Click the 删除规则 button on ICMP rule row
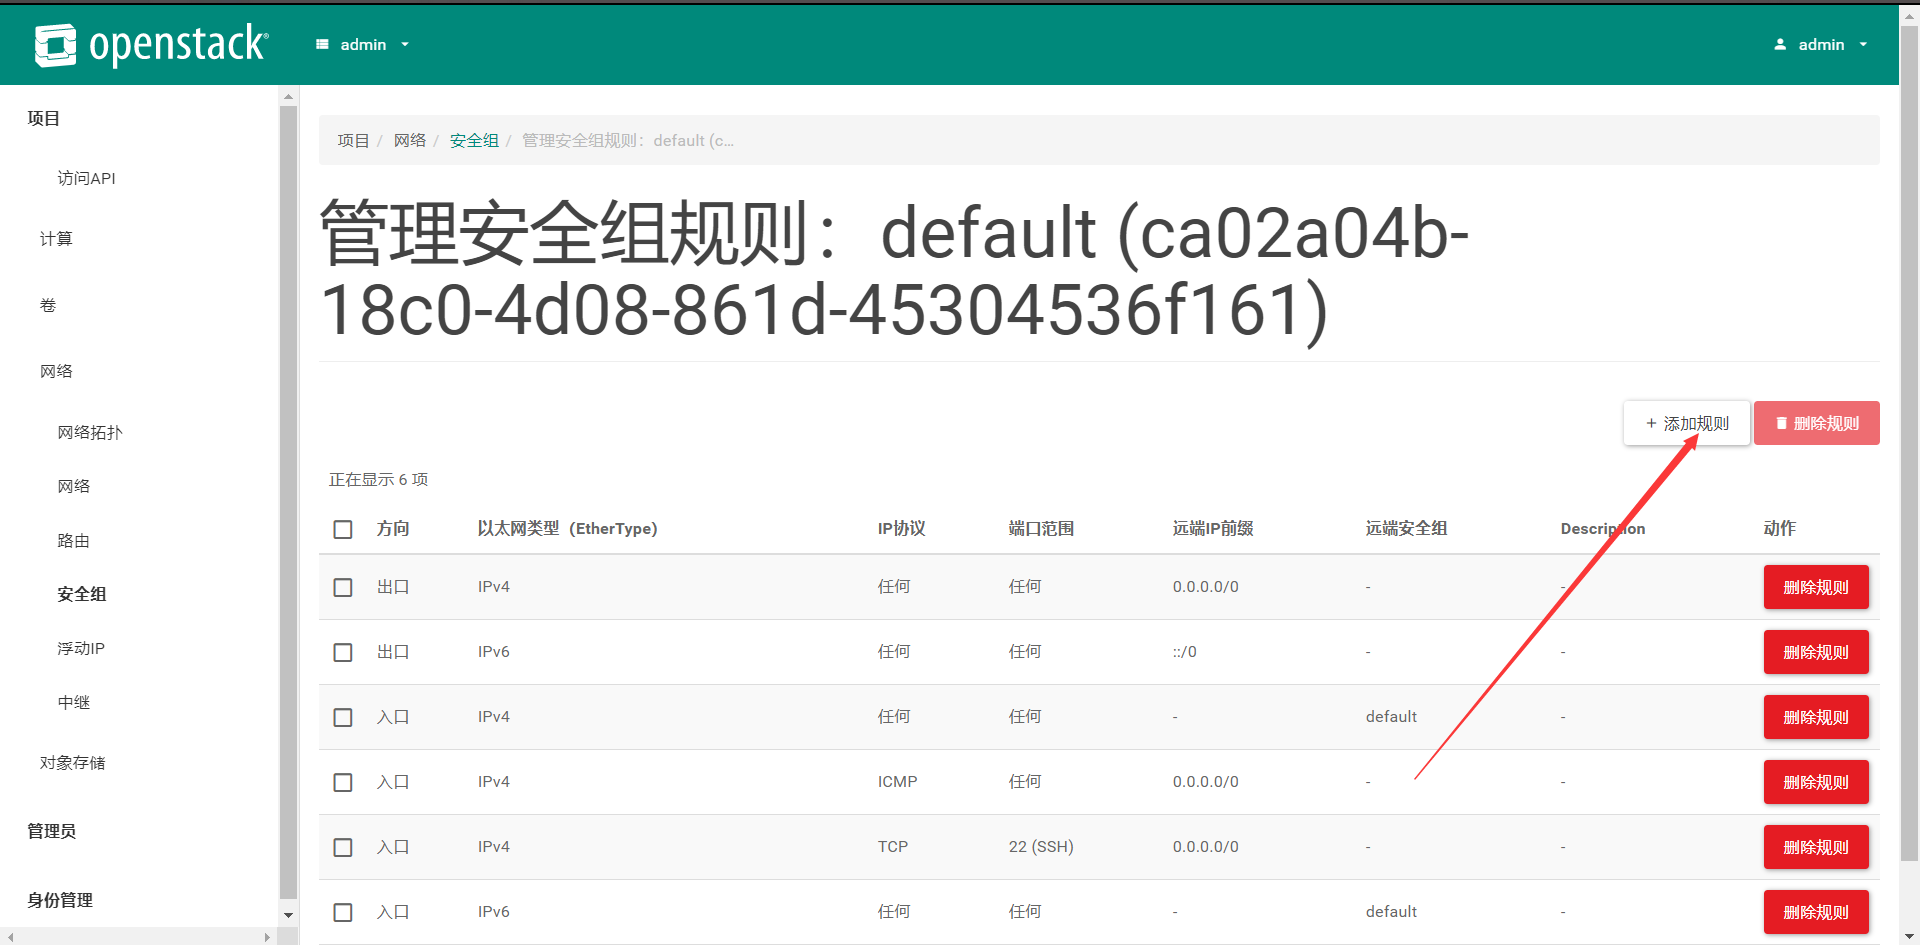Viewport: 1920px width, 945px height. (x=1816, y=782)
